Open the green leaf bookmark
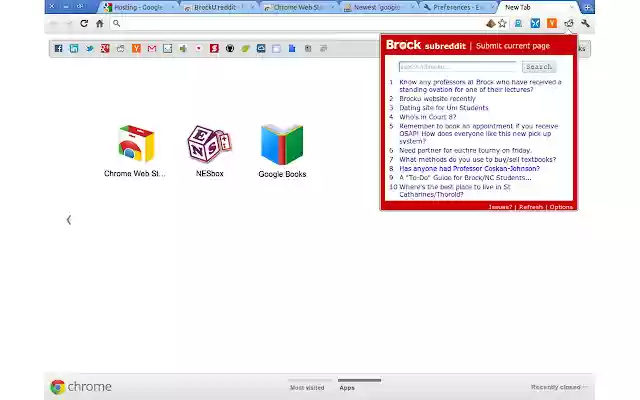 pos(245,49)
